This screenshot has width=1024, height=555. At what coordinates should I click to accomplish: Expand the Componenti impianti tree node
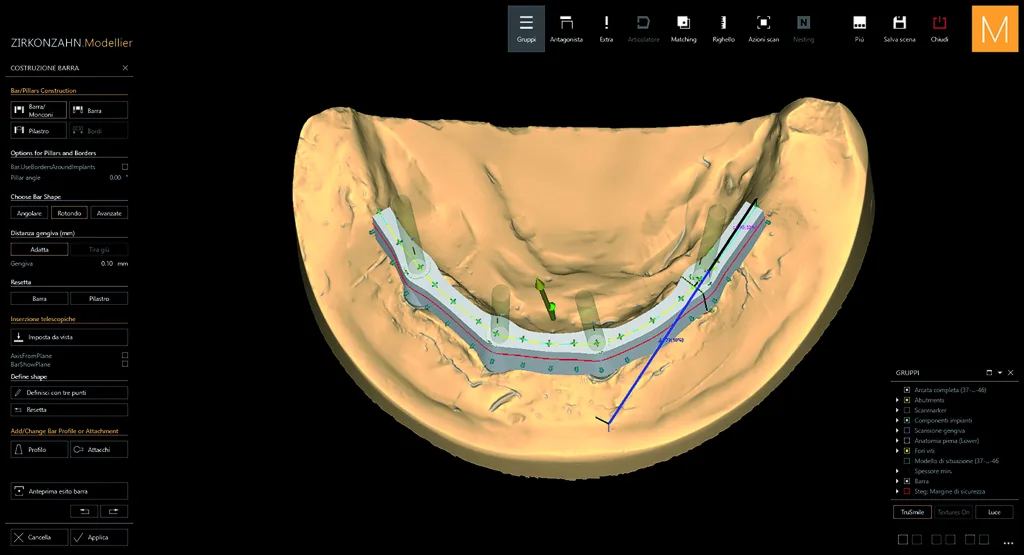click(897, 420)
